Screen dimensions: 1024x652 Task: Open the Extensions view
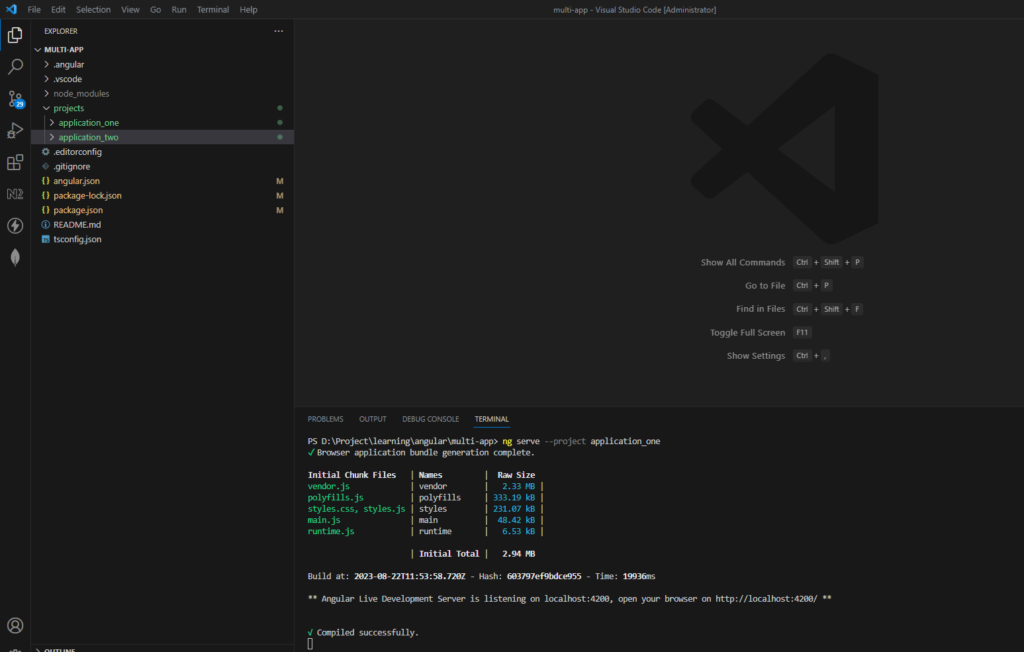(14, 162)
